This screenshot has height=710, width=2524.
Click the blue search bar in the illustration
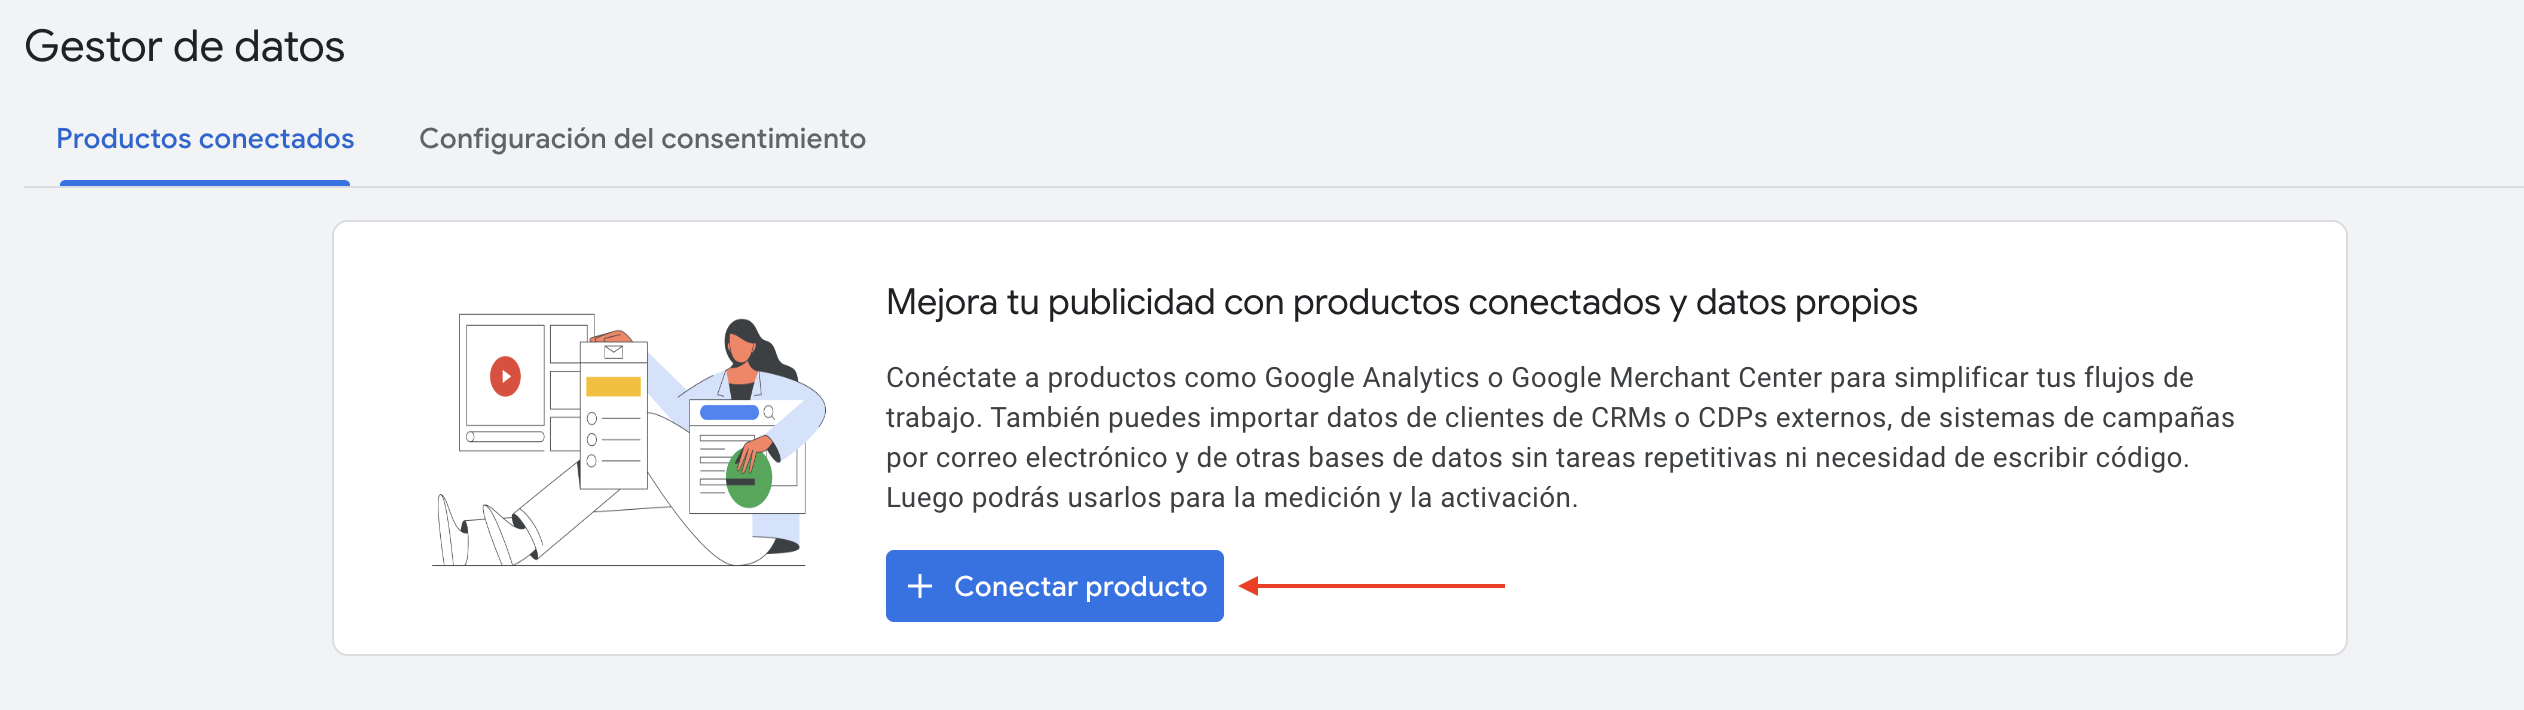[x=729, y=412]
